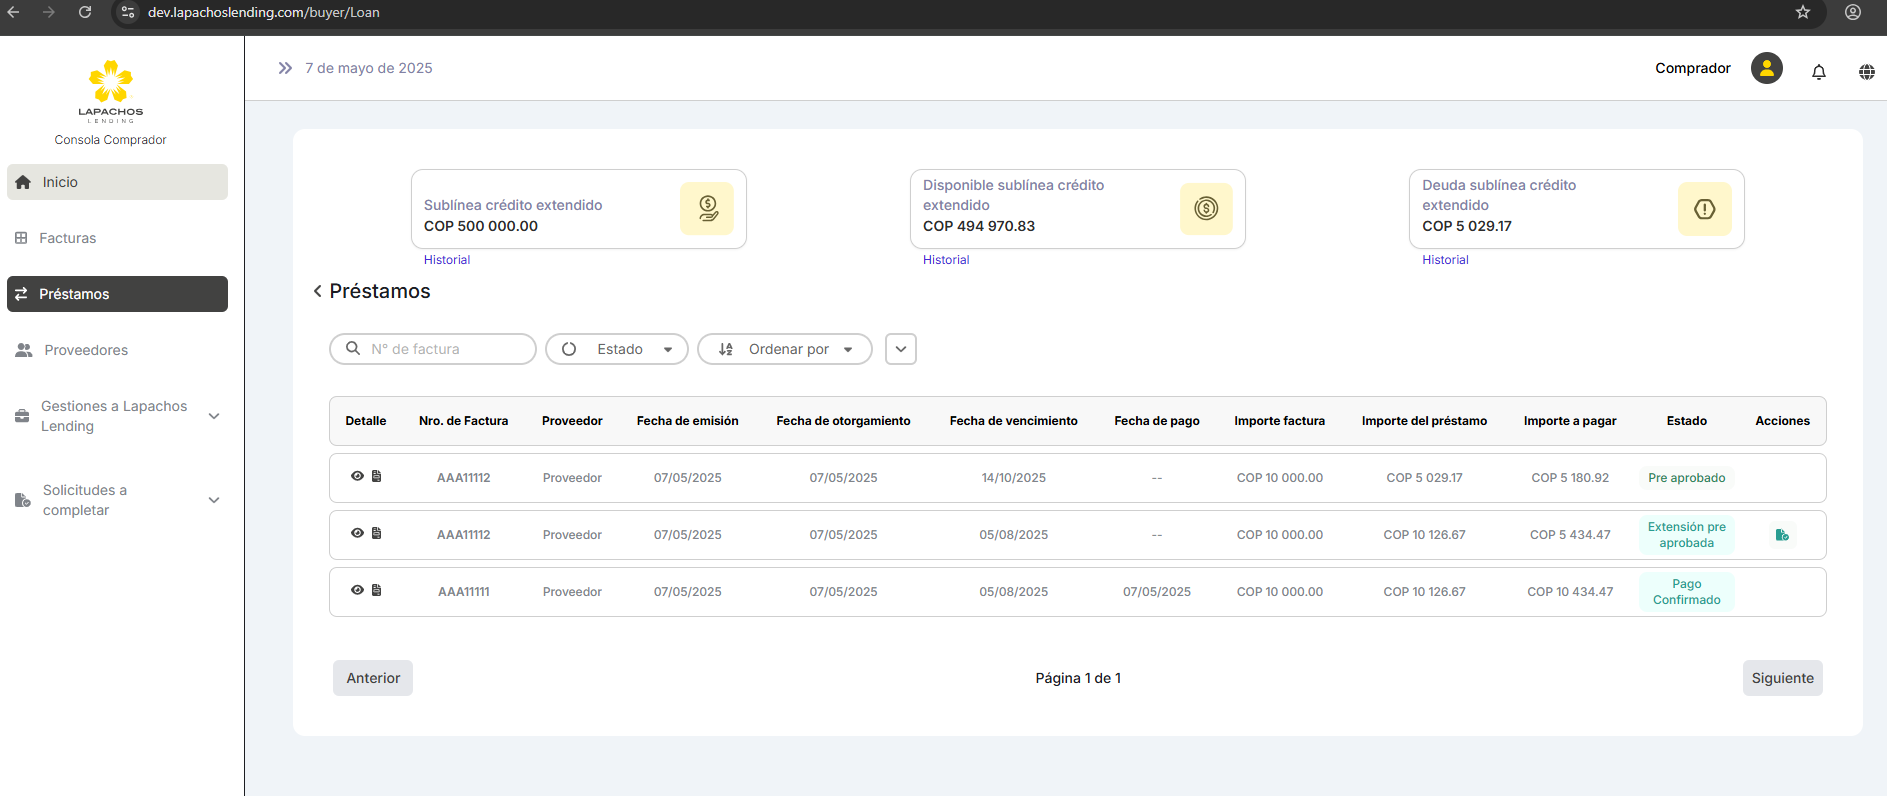
Task: Click the N° de factura search field
Action: (440, 349)
